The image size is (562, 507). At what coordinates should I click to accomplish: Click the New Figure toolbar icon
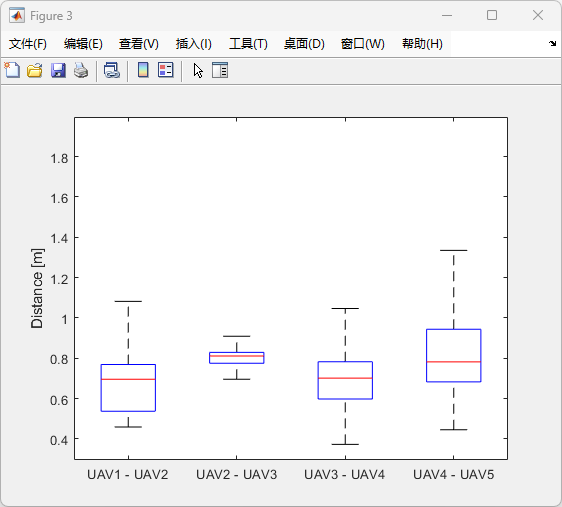tap(12, 70)
